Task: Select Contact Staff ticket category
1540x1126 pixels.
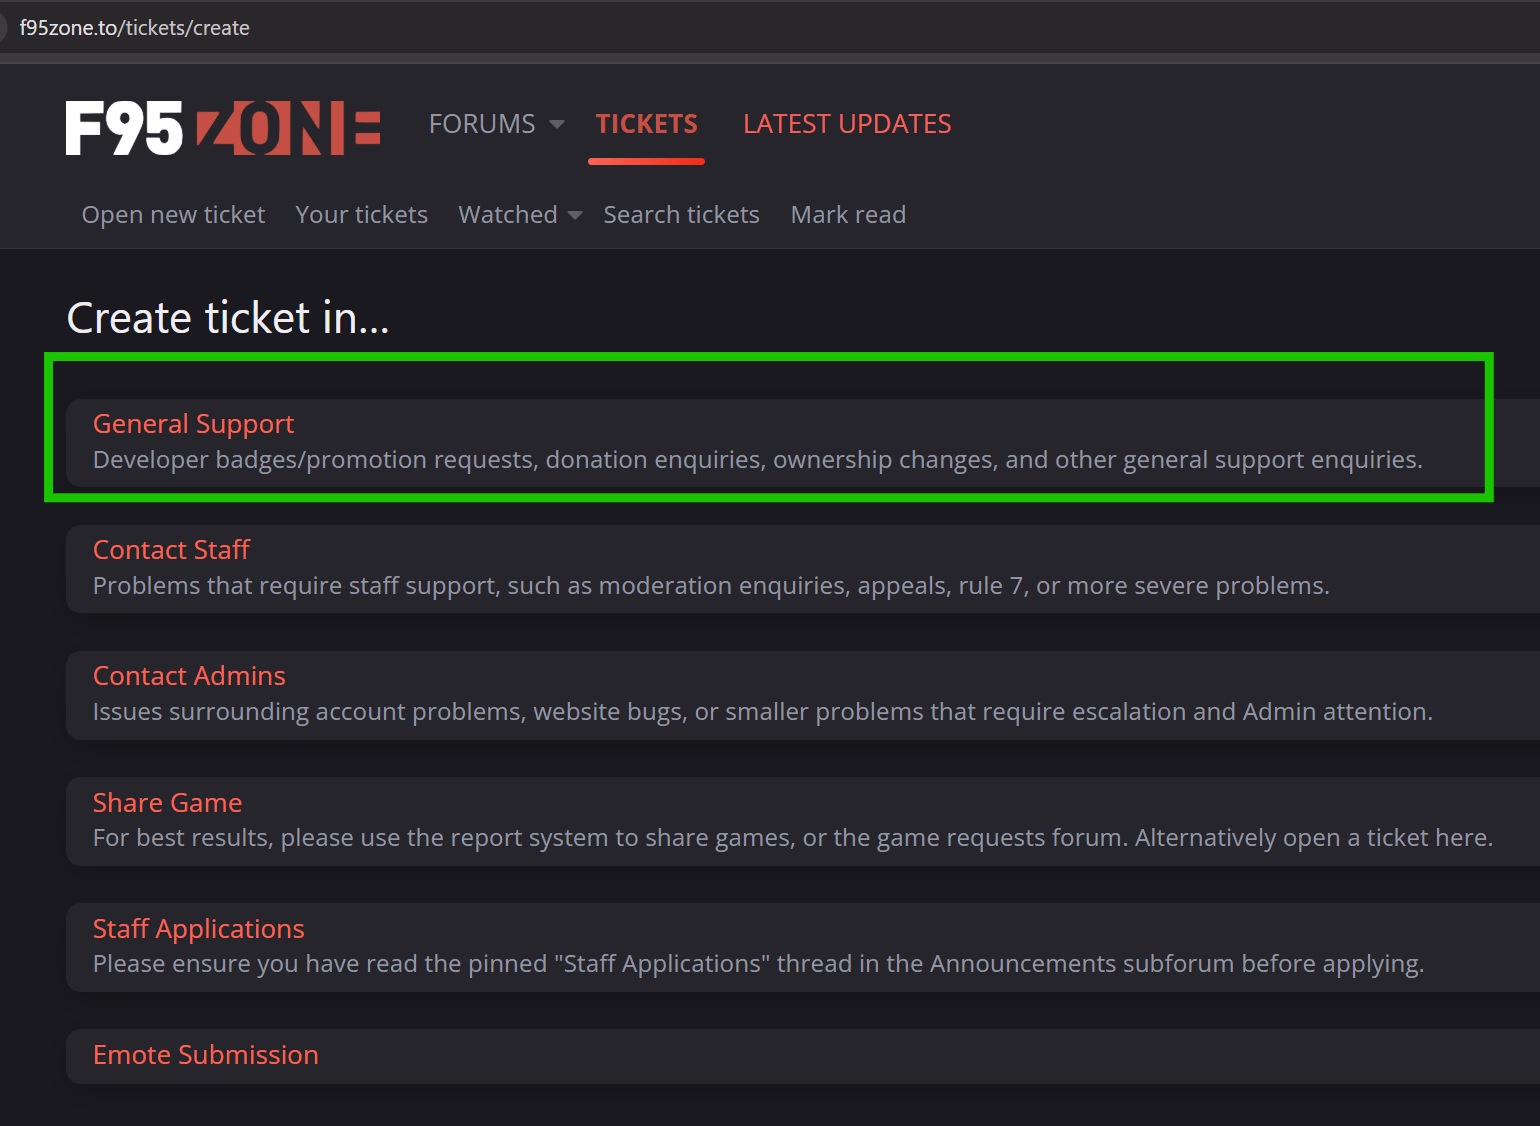Action: (x=171, y=550)
